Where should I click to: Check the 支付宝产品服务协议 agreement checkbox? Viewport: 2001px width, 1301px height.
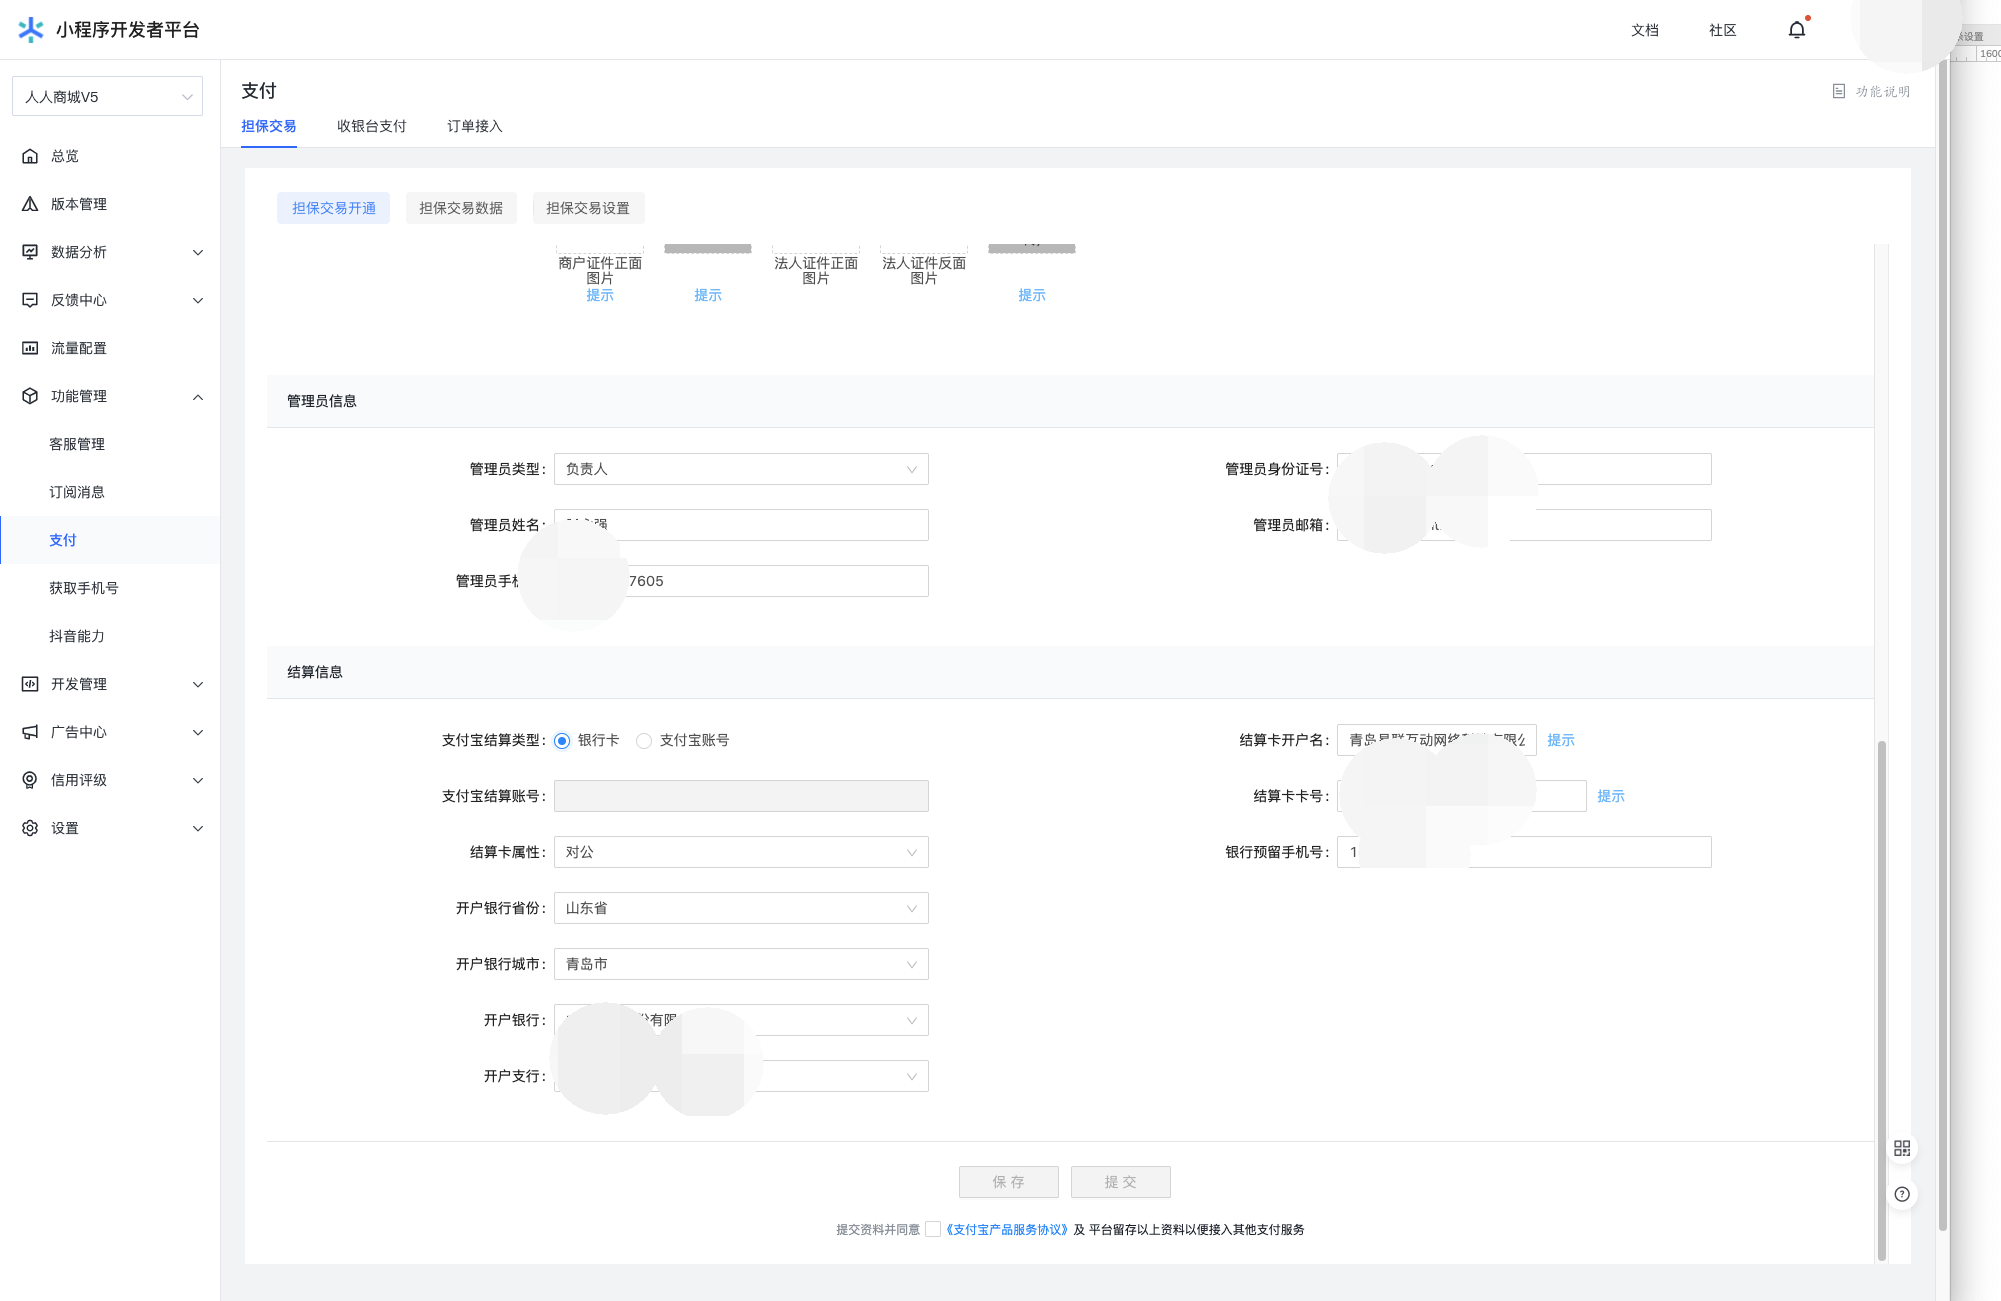[933, 1230]
